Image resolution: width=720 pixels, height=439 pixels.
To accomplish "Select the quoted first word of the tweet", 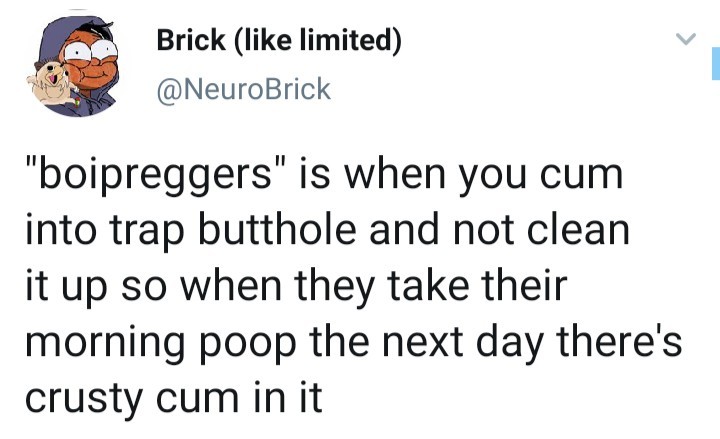I will point(156,176).
